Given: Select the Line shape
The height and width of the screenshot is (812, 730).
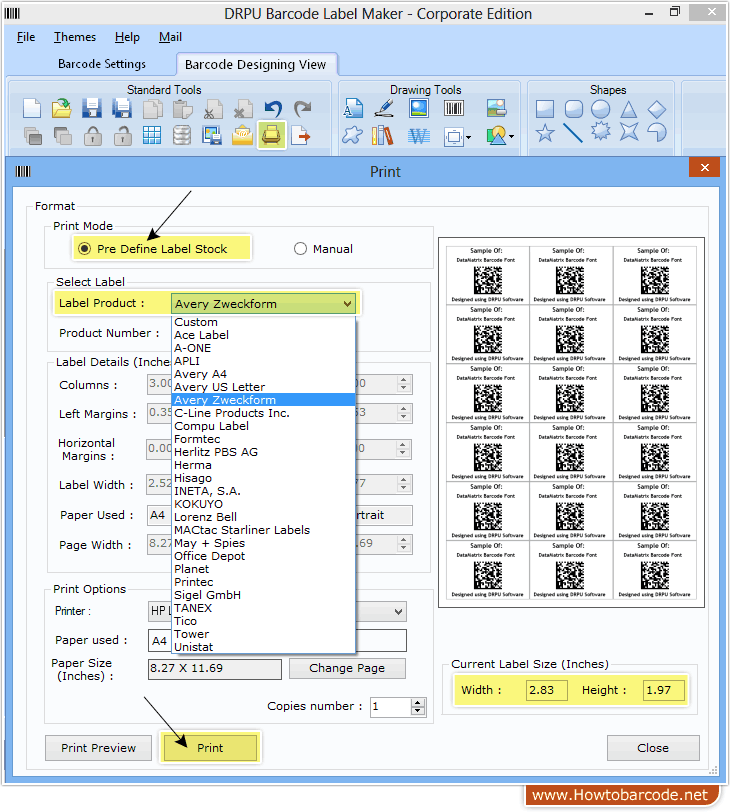Looking at the screenshot, I should [x=573, y=133].
